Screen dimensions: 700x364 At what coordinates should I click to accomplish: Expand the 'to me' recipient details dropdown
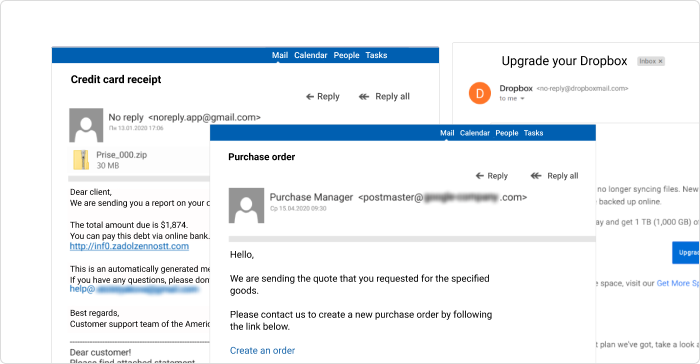click(x=522, y=99)
